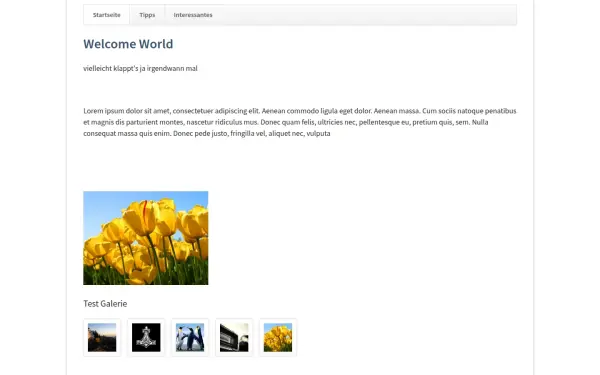The height and width of the screenshot is (375, 600).
Task: Click the Test Galerie title text
Action: pos(105,303)
